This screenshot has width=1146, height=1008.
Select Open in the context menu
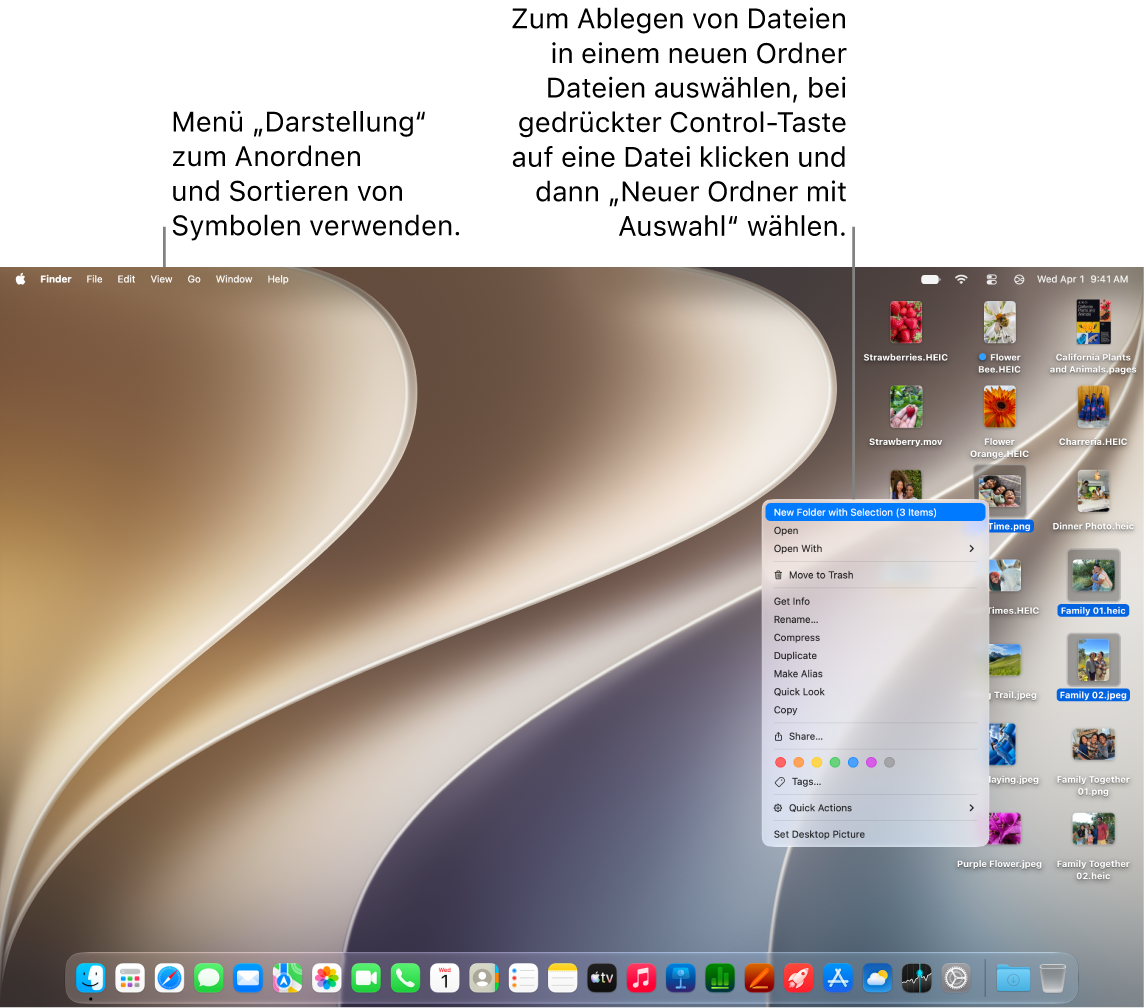pyautogui.click(x=875, y=531)
